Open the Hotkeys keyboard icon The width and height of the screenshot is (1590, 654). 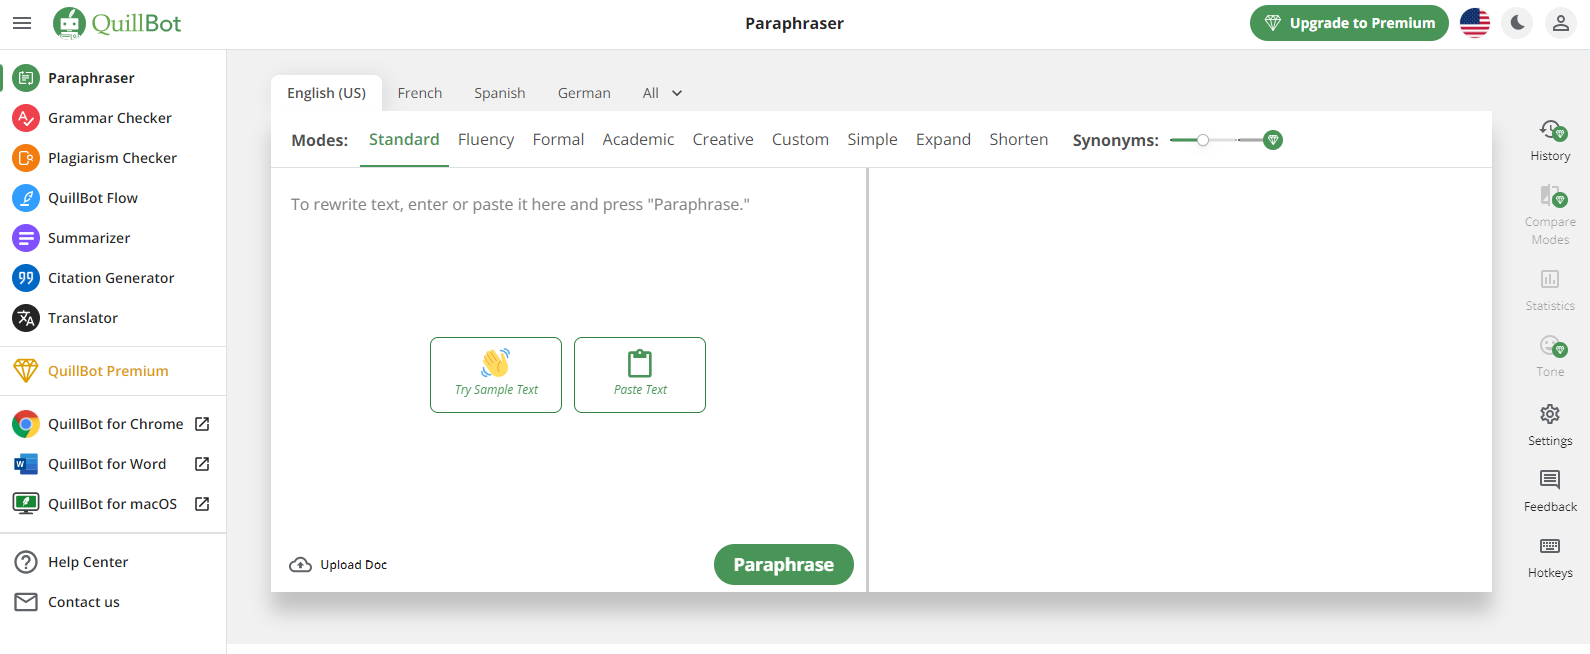(1550, 546)
